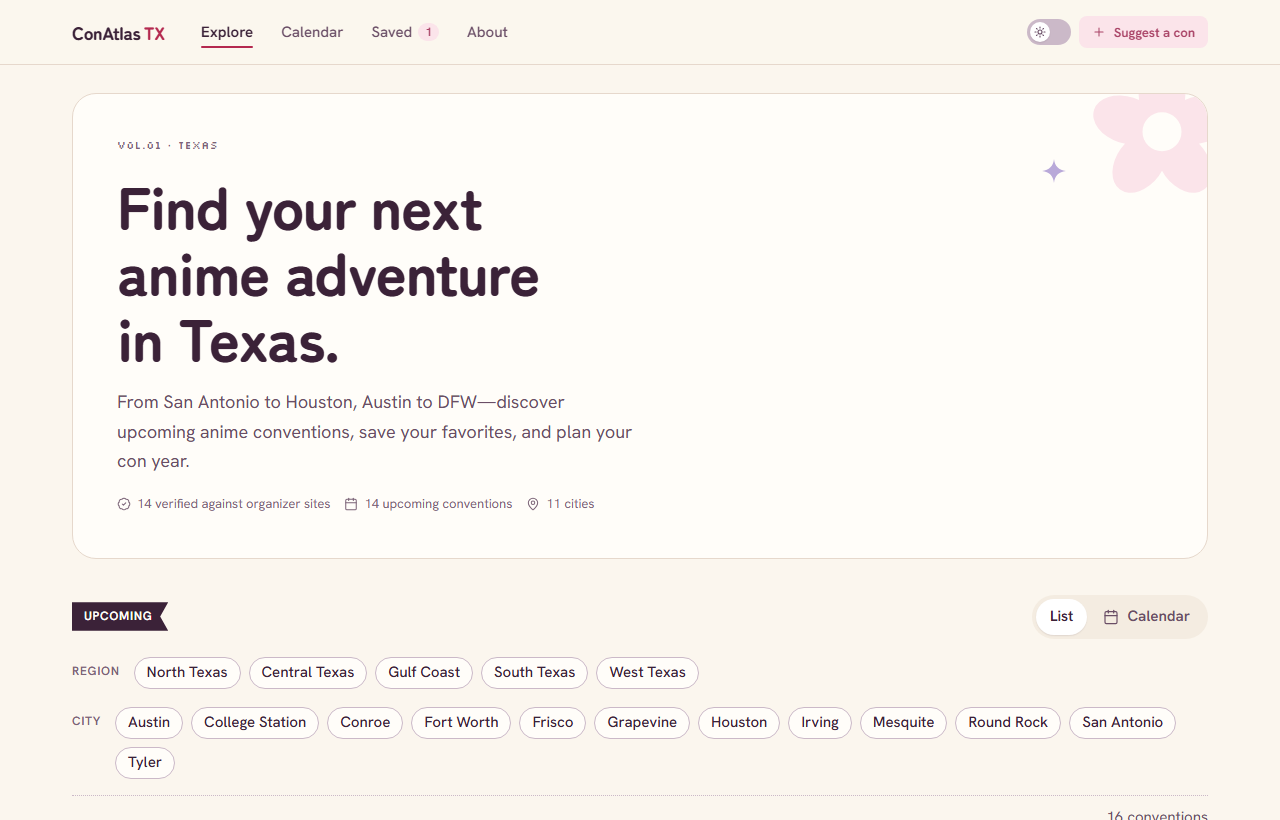
Task: Click the calendar icon in view switcher
Action: click(1111, 617)
